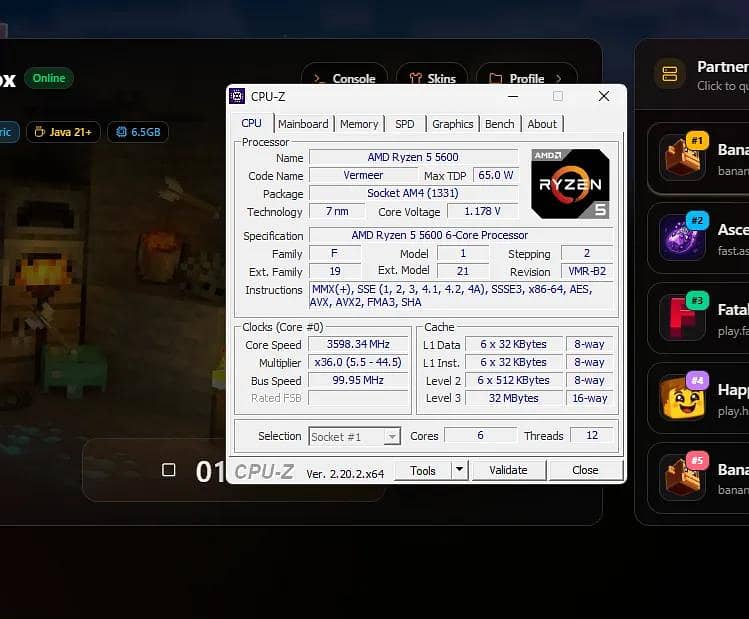Click the Cores value 6

coord(481,435)
